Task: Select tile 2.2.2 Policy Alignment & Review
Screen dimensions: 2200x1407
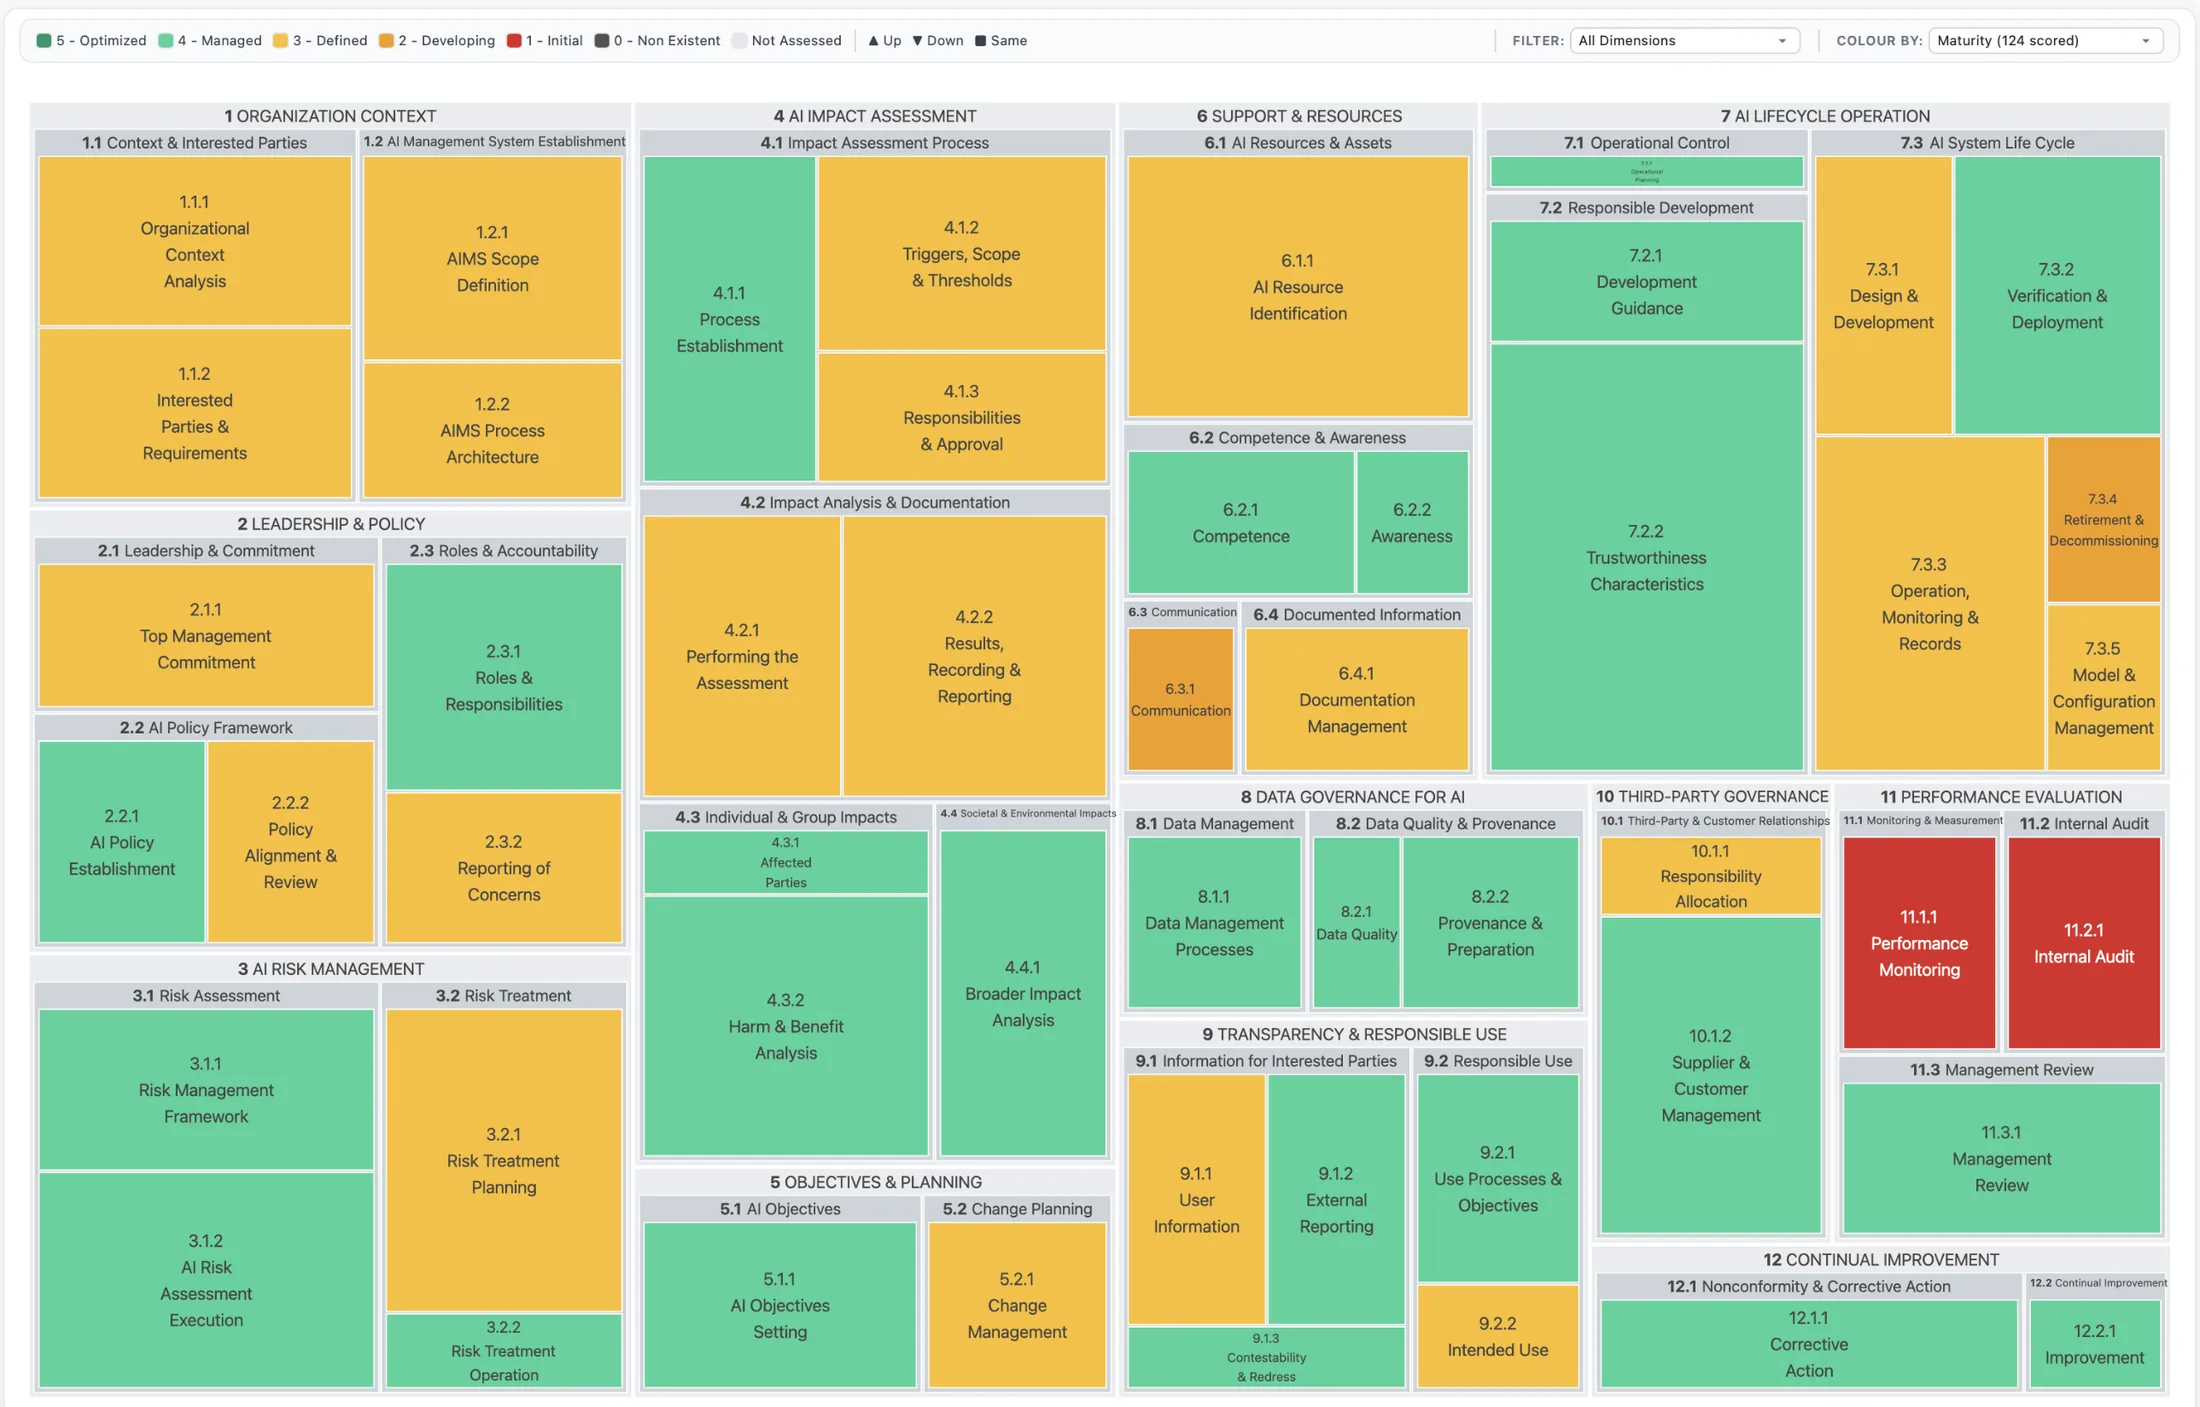Action: (290, 842)
